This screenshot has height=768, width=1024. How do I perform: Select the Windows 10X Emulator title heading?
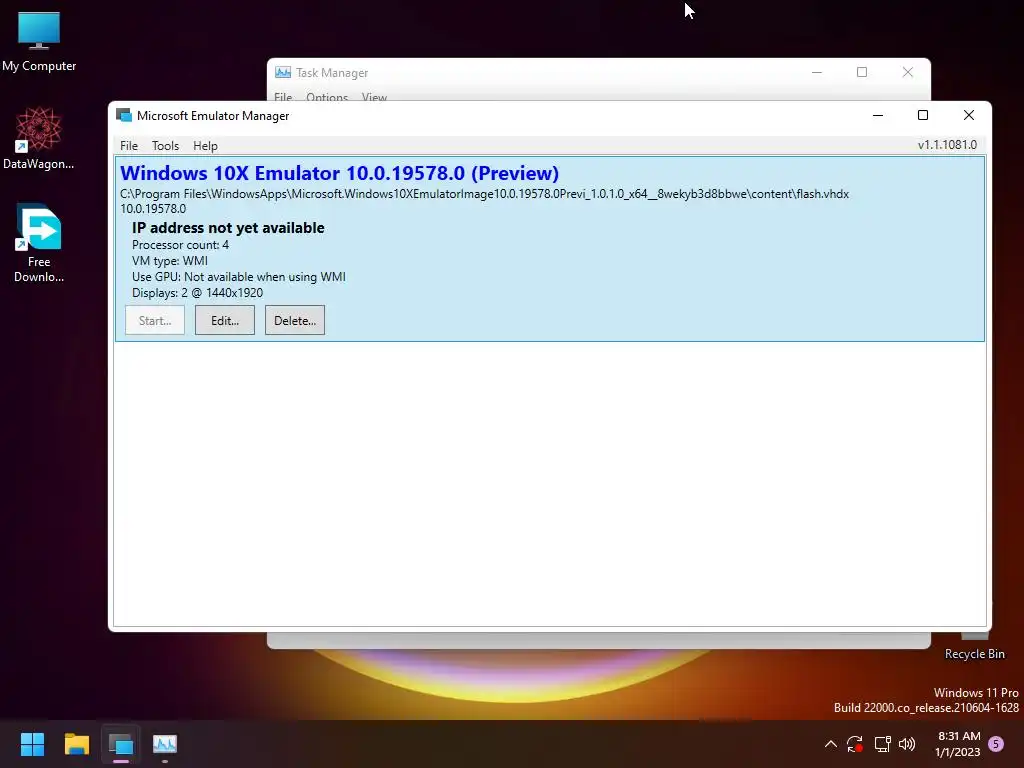[340, 173]
